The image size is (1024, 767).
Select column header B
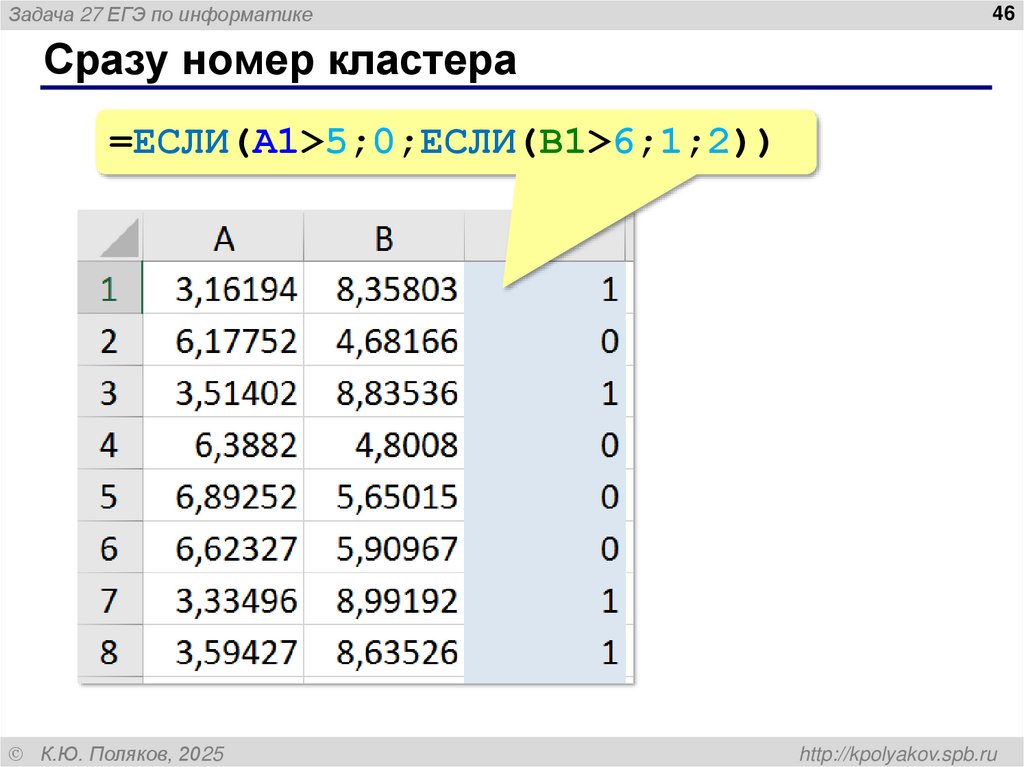coord(384,237)
